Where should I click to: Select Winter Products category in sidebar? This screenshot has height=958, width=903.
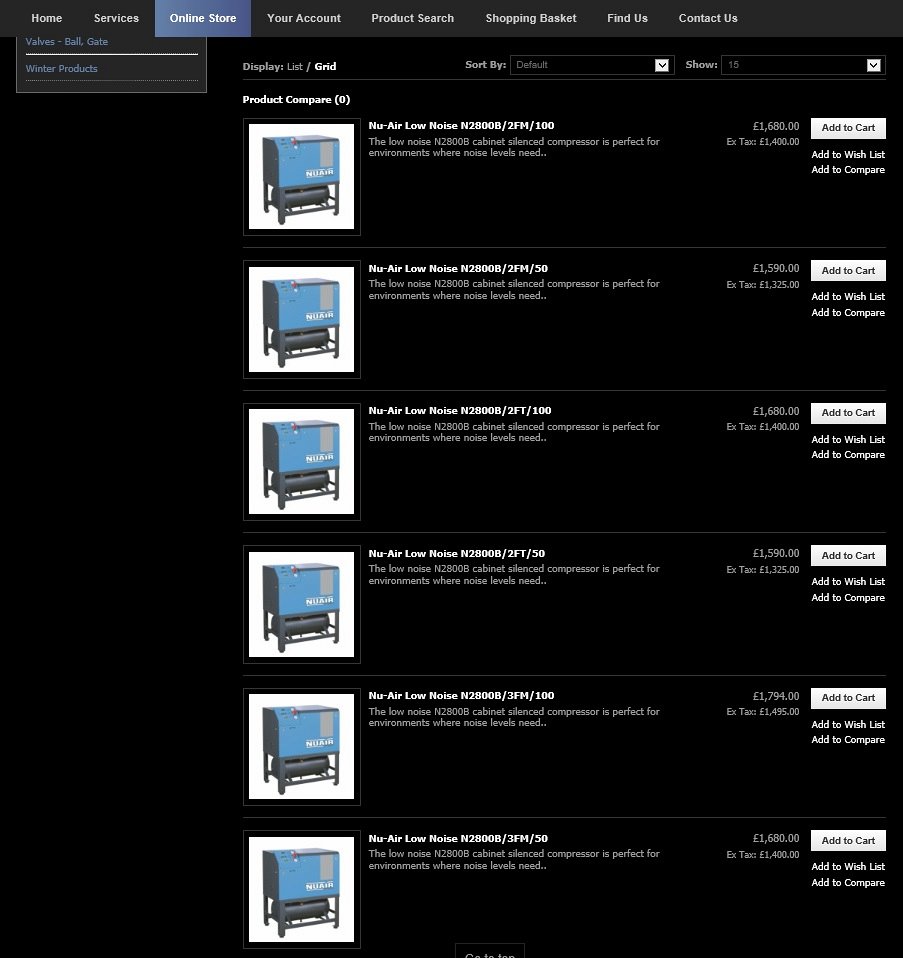pyautogui.click(x=62, y=69)
